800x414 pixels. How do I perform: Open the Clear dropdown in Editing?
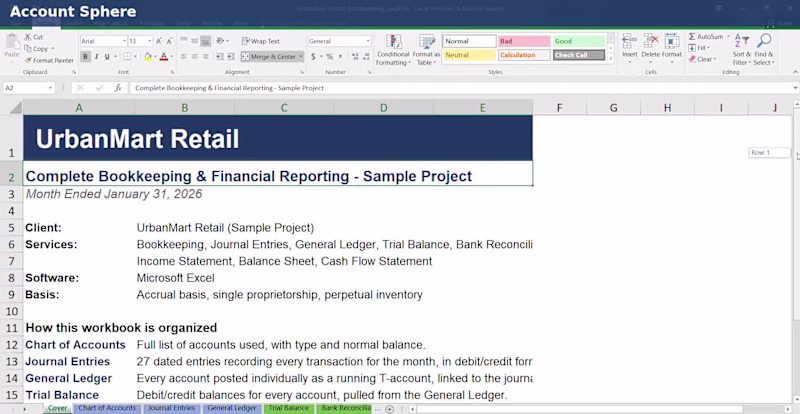click(703, 59)
